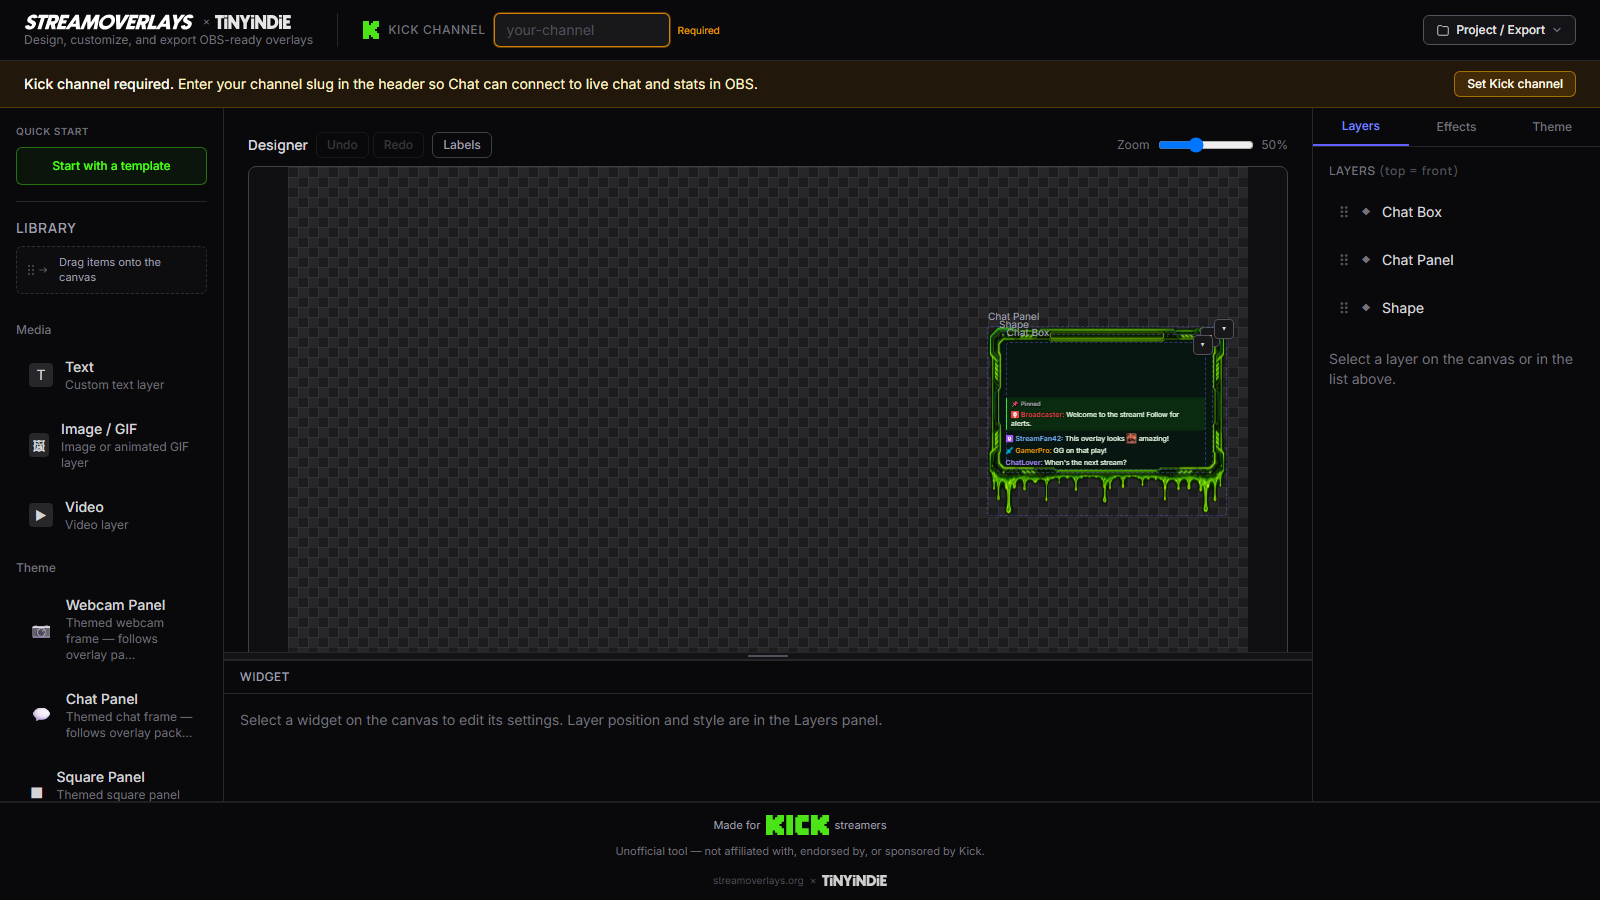Click the Image / GIF library item label
Screen dimensions: 1600x900
[99, 429]
